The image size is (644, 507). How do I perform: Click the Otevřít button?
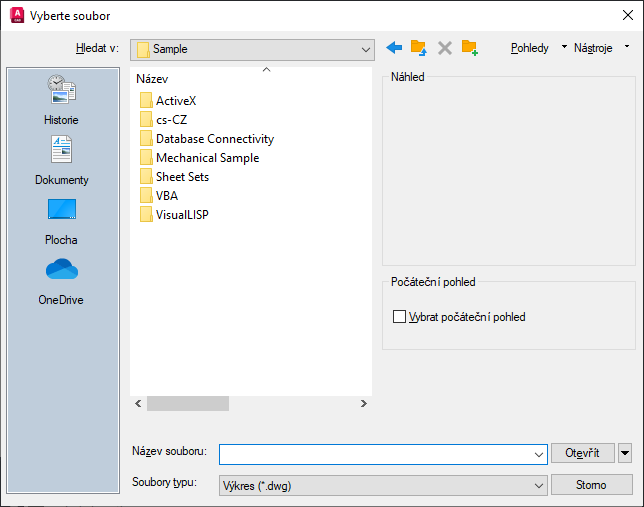582,453
